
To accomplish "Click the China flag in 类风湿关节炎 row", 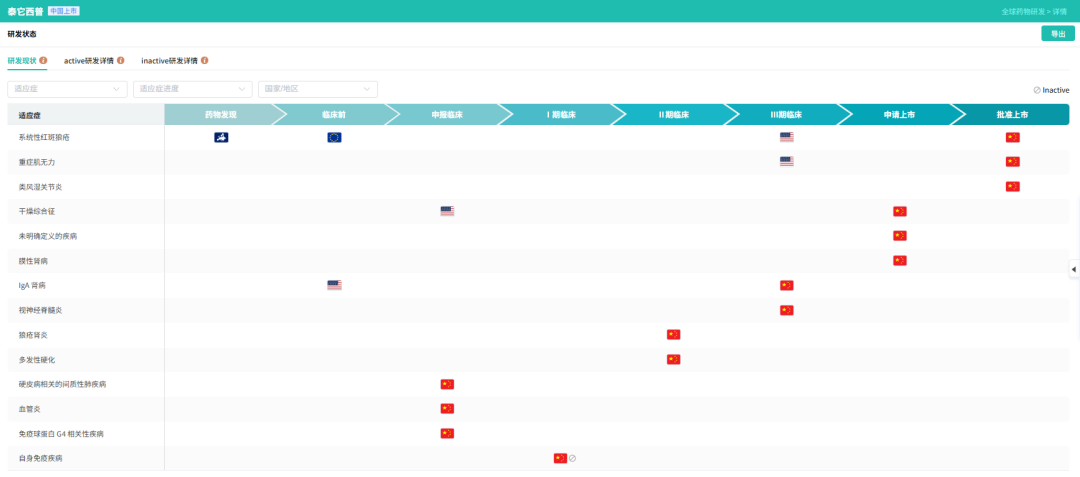I will (1012, 186).
